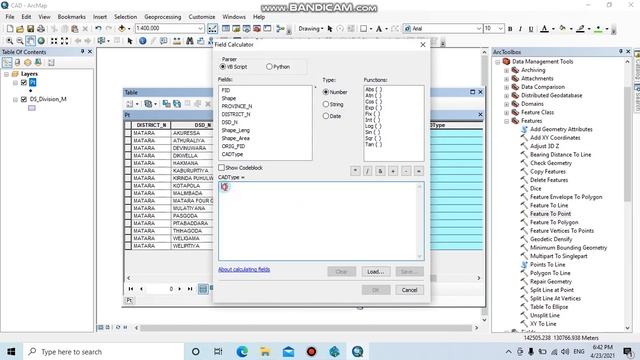Open the Selection menu
640x360 pixels.
[125, 17]
